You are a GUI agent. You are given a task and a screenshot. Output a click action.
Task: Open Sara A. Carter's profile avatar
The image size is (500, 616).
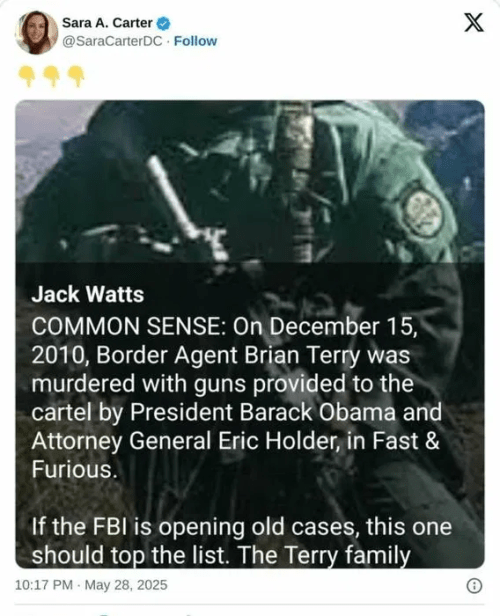[37, 32]
